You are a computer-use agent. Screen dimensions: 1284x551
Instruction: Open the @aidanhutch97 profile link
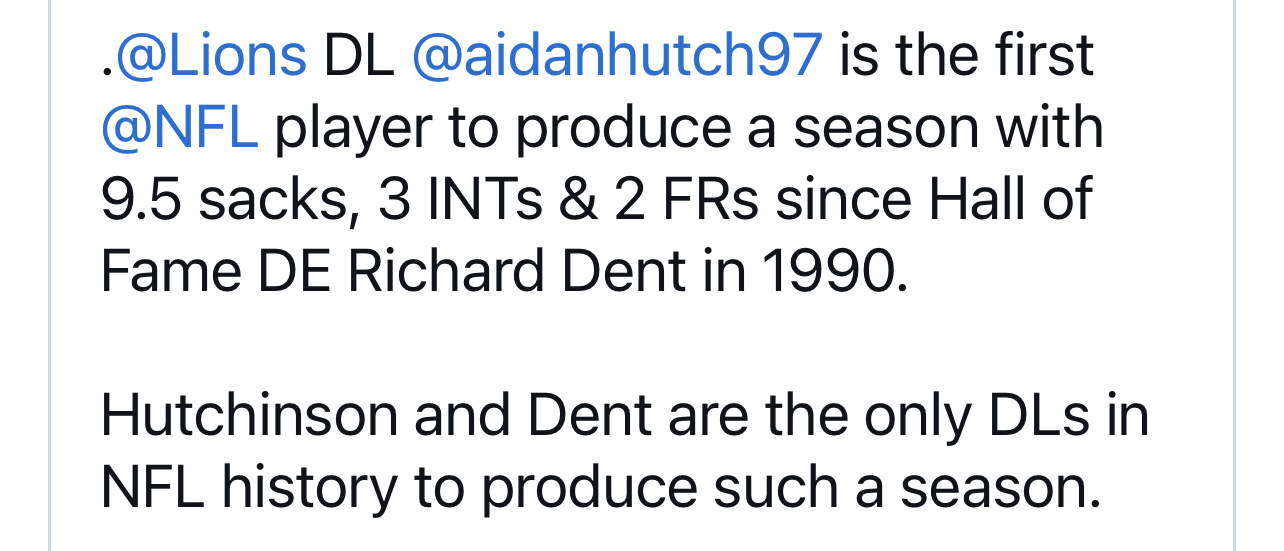[616, 56]
